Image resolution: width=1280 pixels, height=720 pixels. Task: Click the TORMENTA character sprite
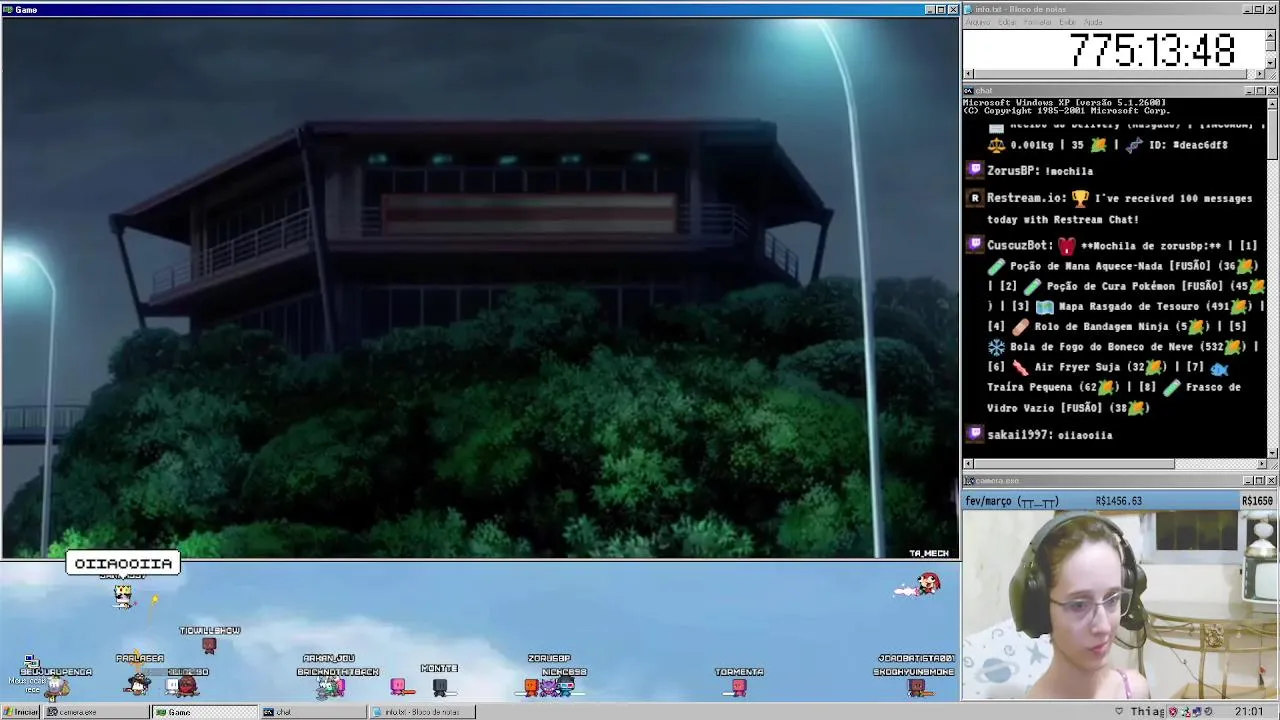coord(739,687)
